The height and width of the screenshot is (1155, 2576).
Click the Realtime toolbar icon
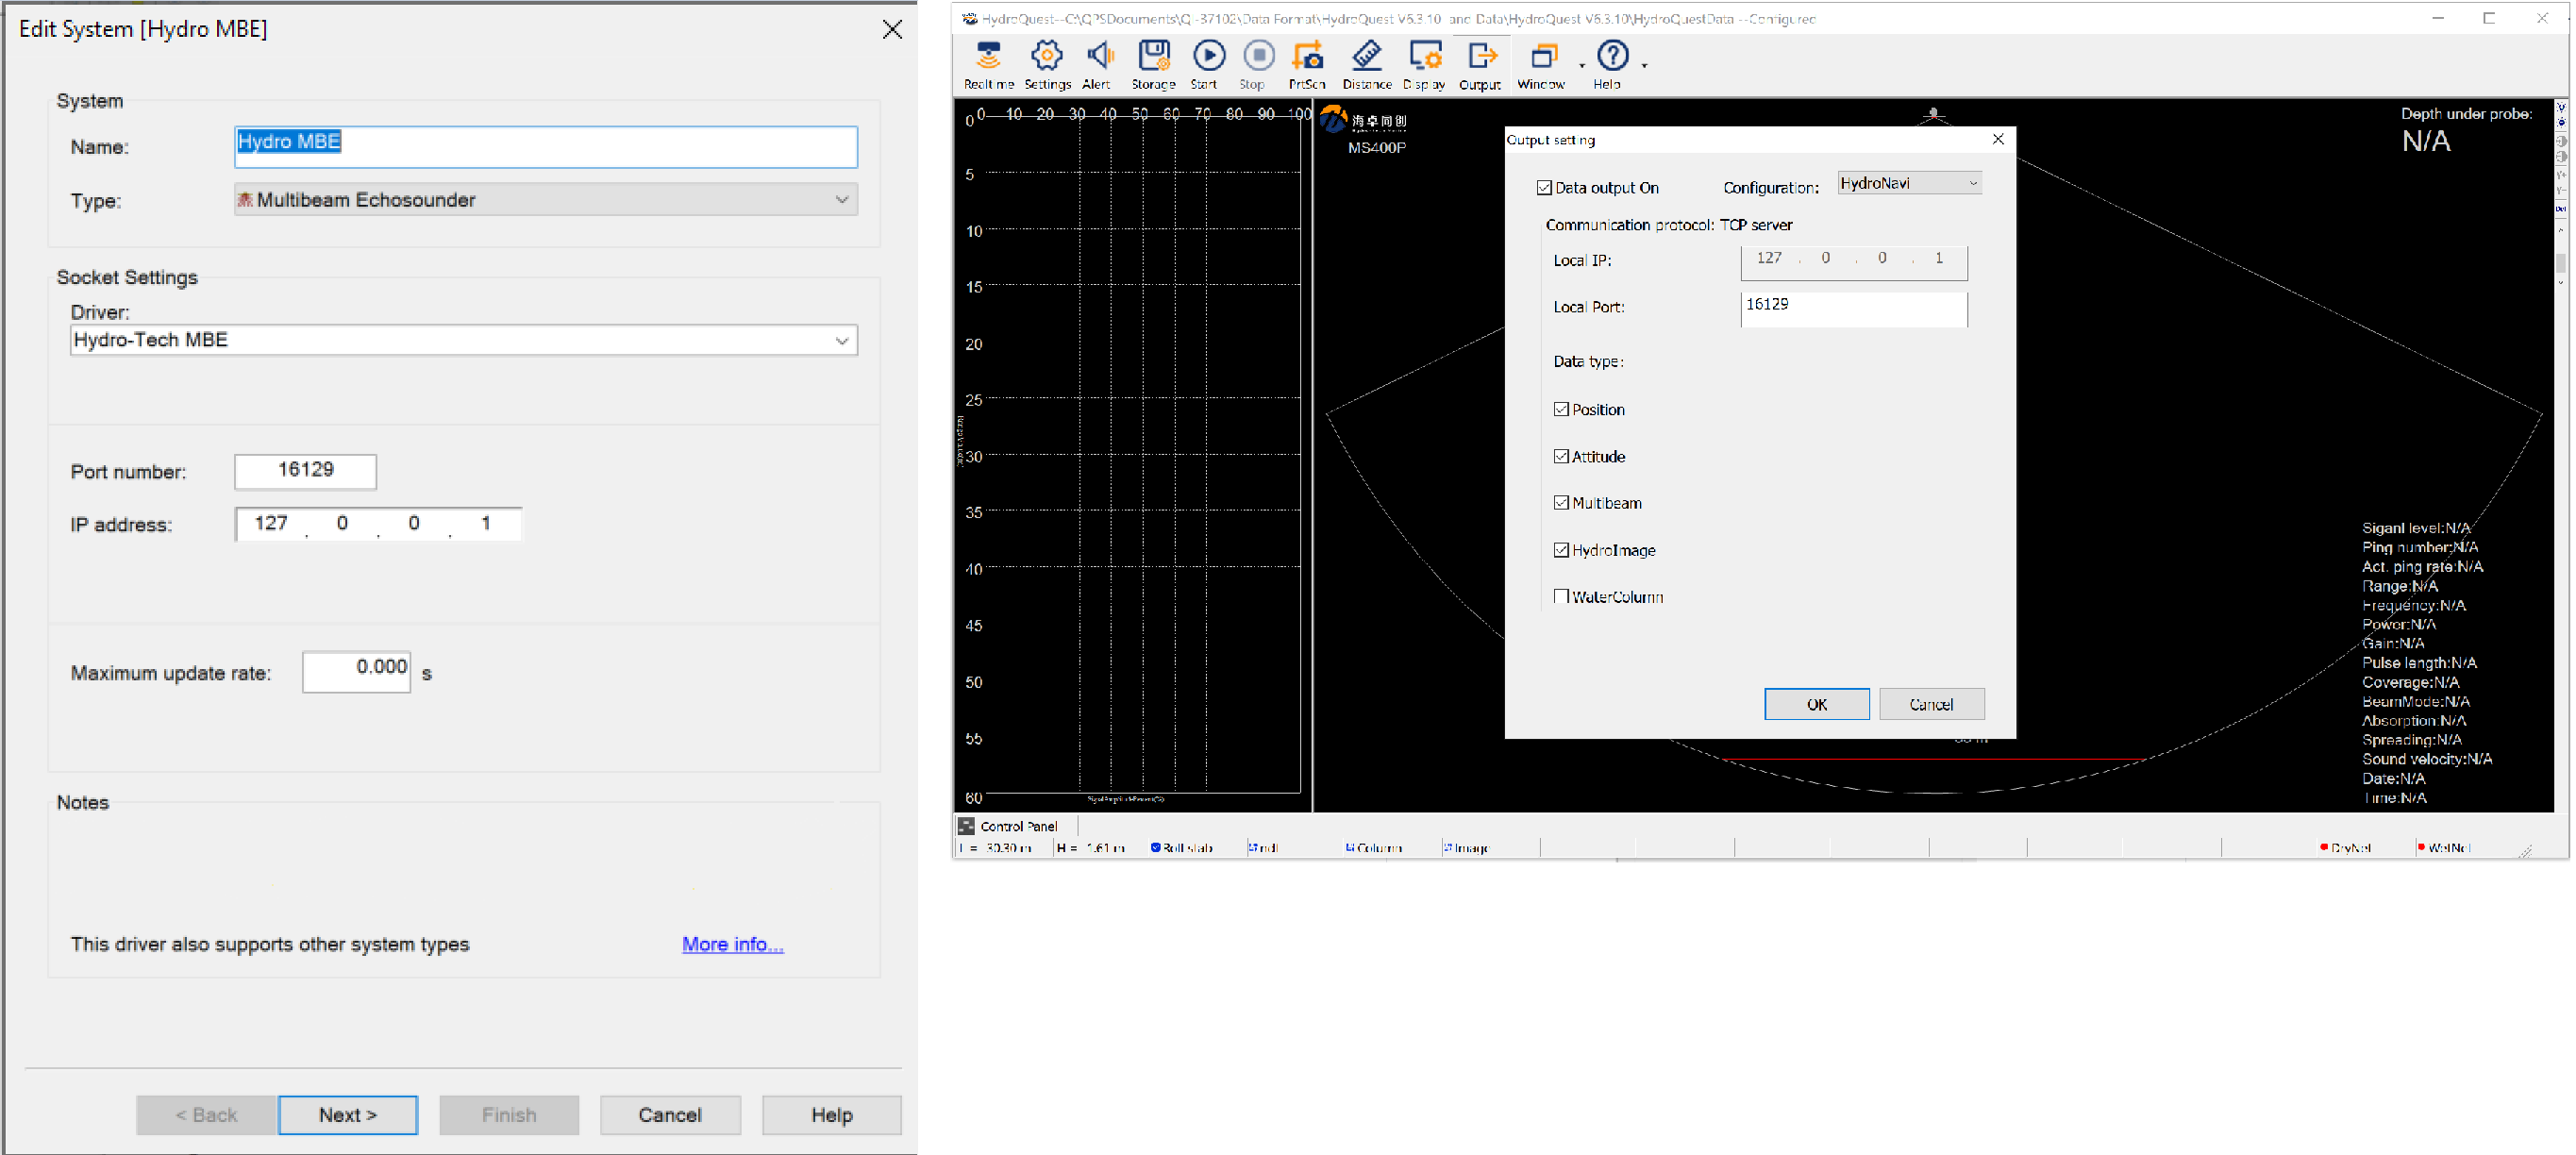coord(987,63)
